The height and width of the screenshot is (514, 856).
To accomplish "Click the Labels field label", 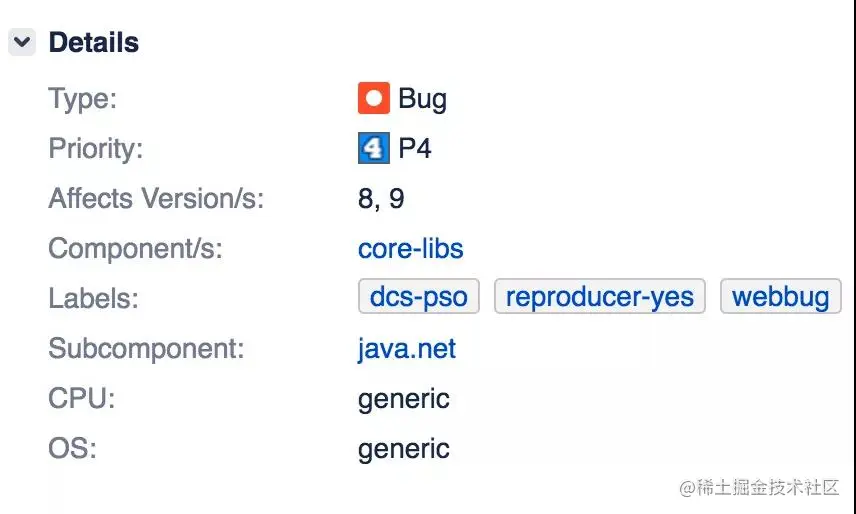I will click(93, 298).
